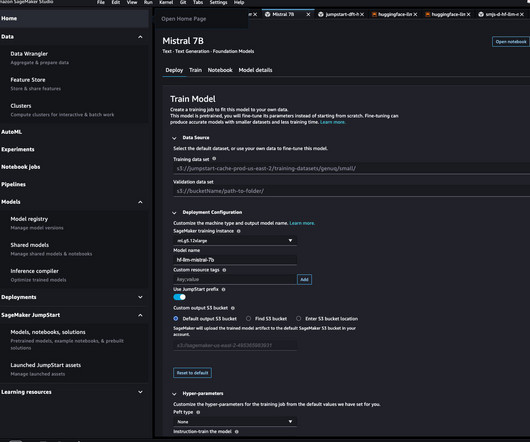Screen dimensions: 530x442
Task: Open the Edit menu
Action: [116, 2]
